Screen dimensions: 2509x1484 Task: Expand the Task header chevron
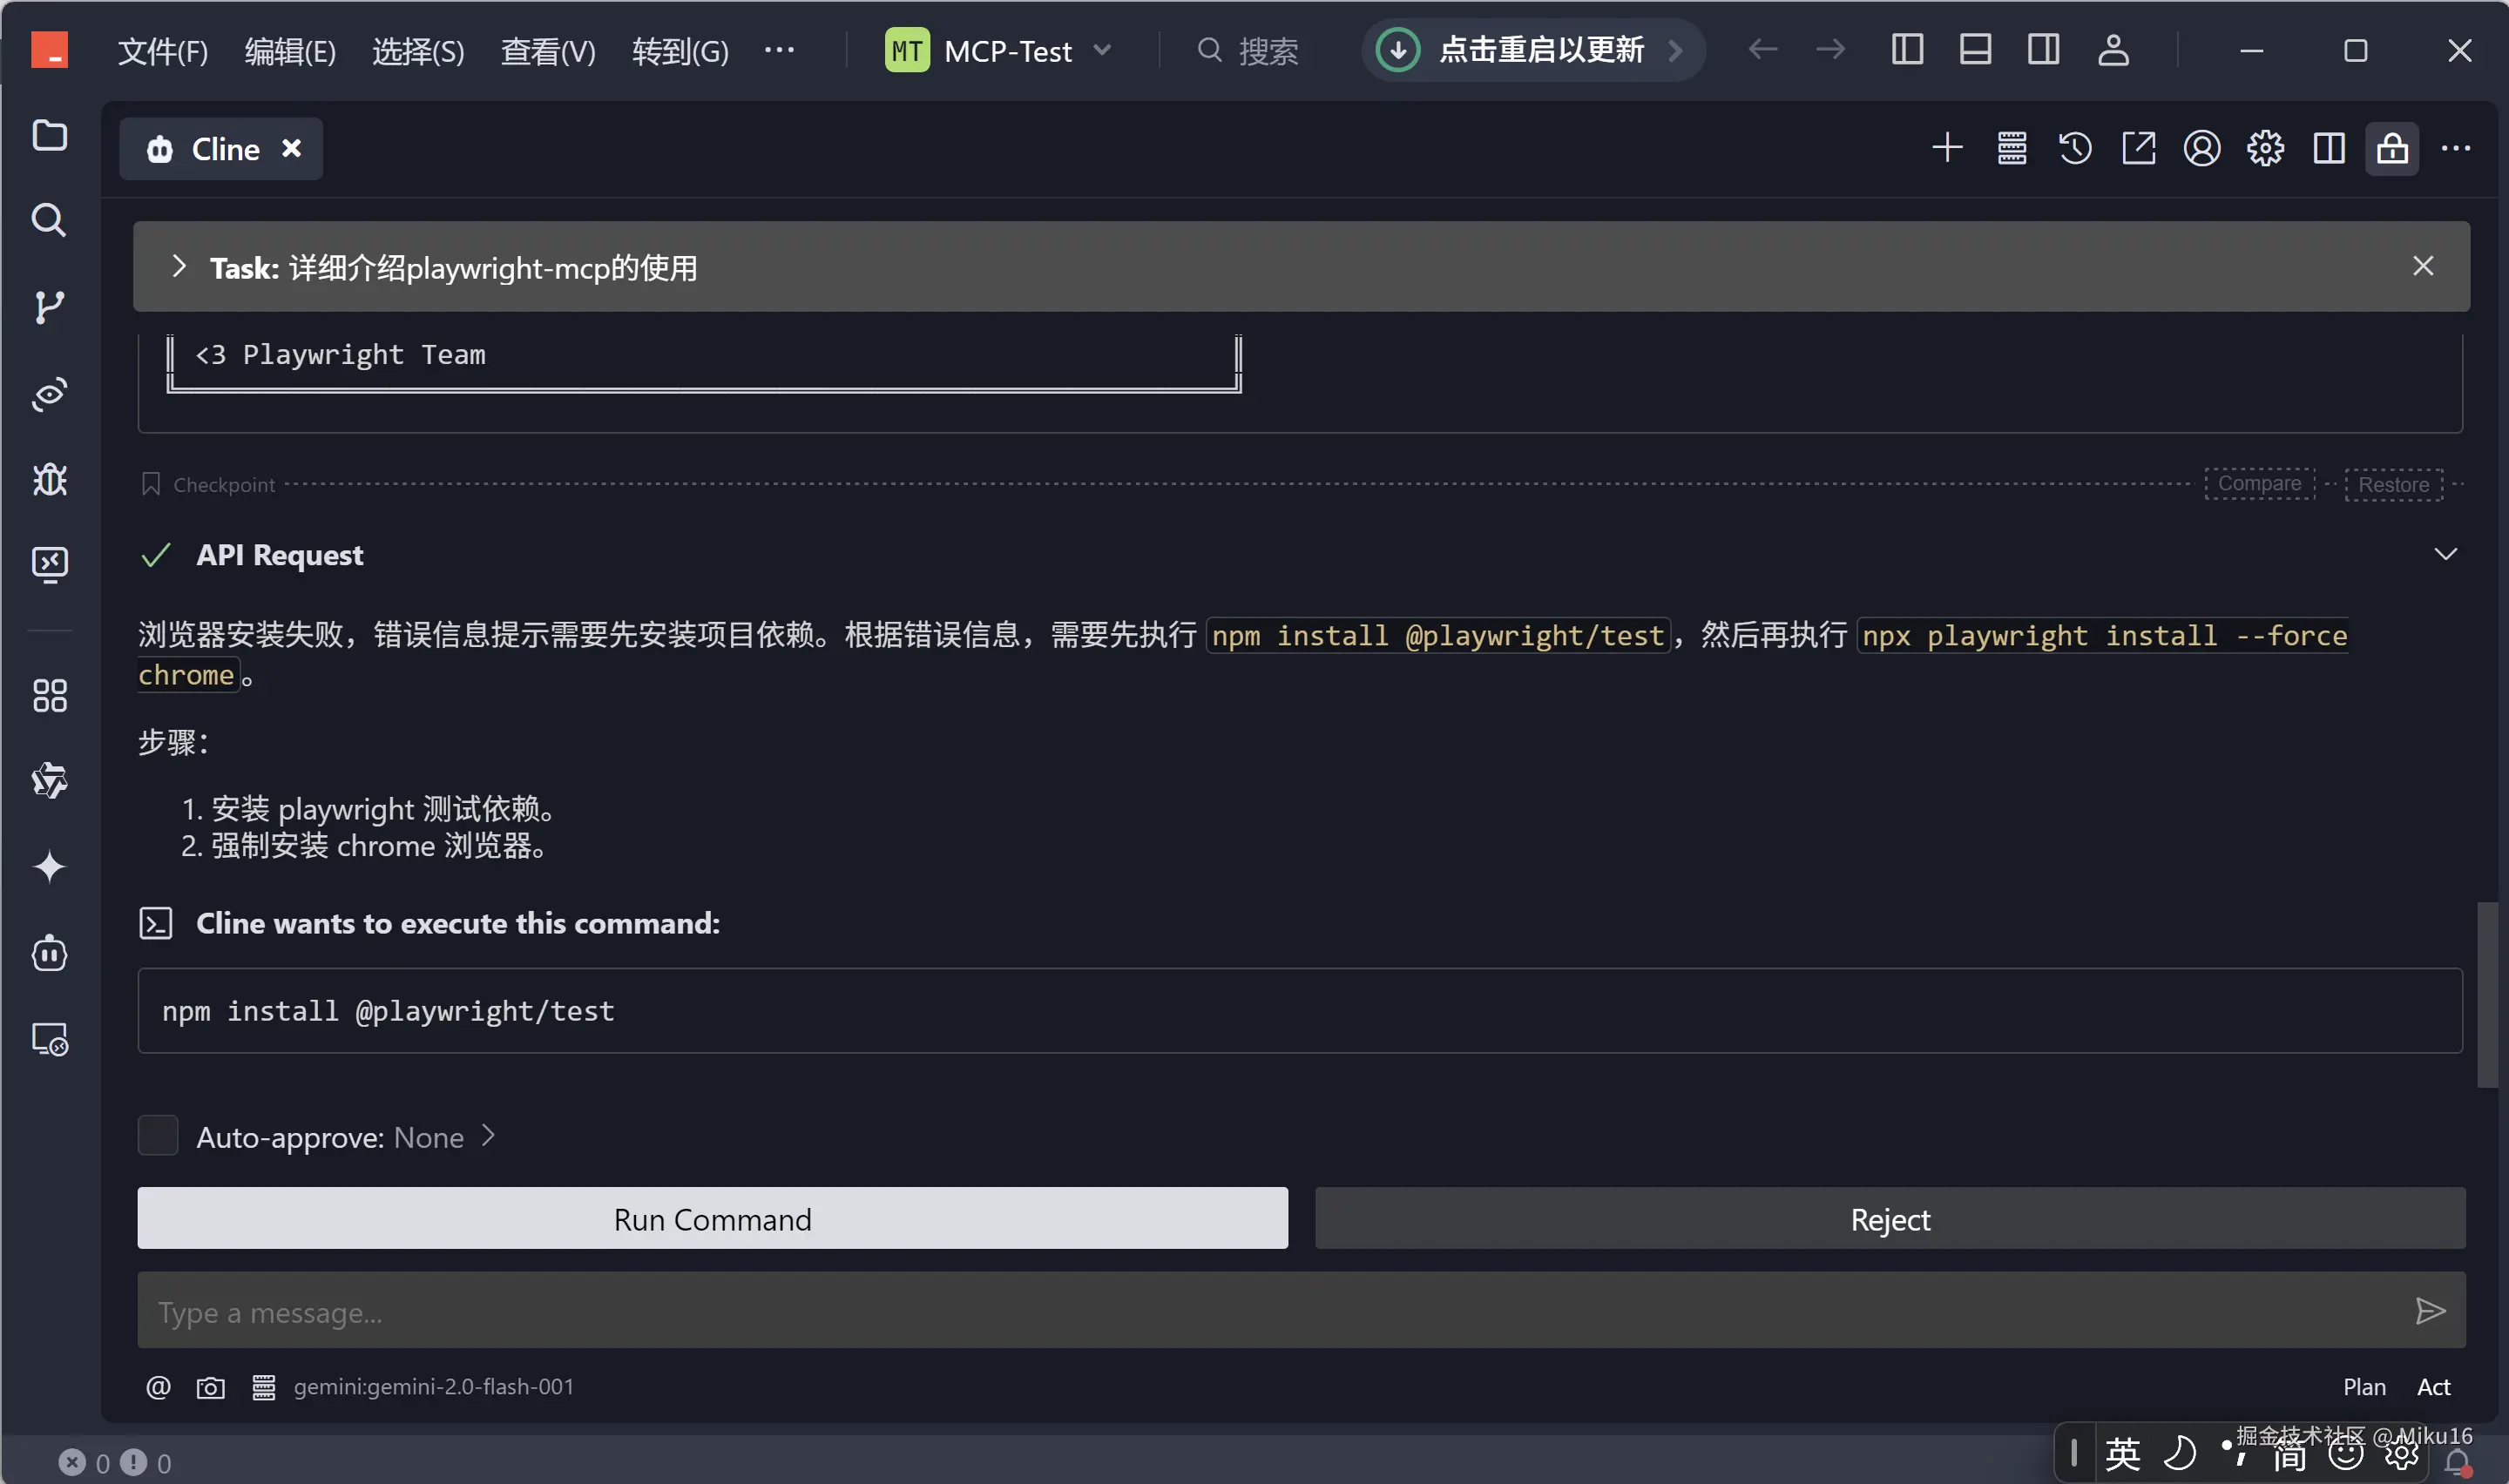[x=179, y=266]
